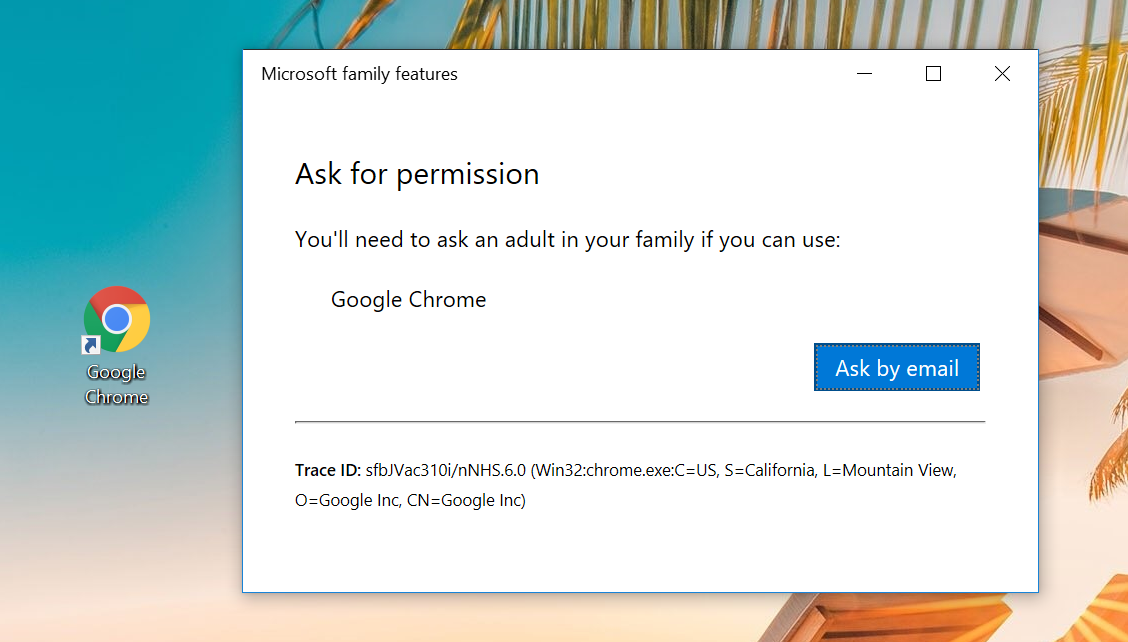
Task: Click the Trace ID label text
Action: click(327, 470)
